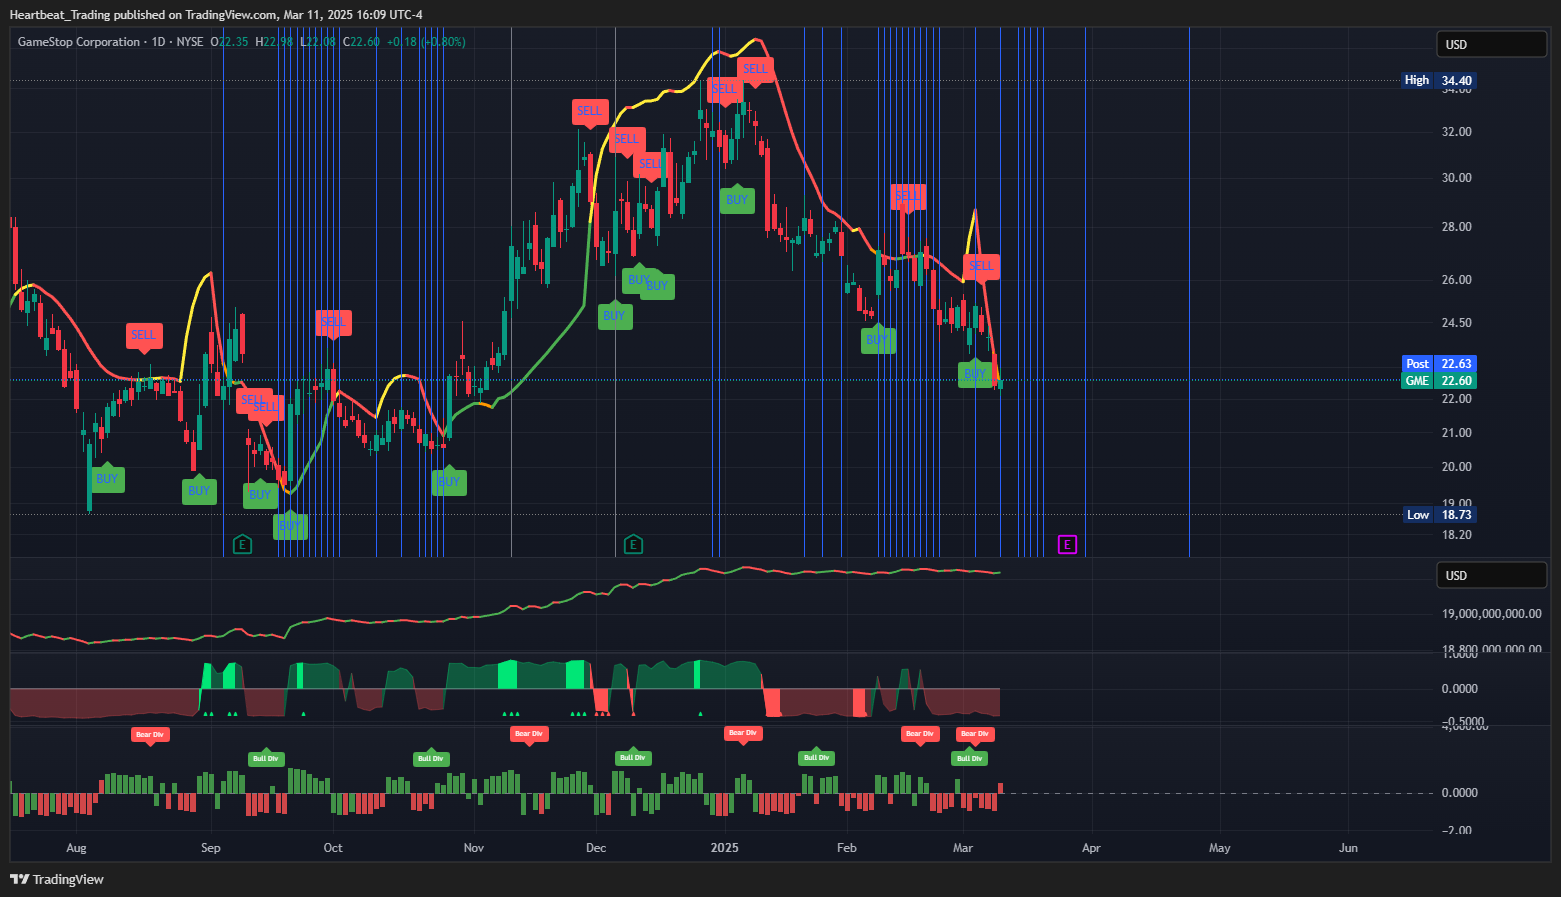Click the Bear Div label above 2025
Viewport: 1561px width, 897px height.
[742, 734]
